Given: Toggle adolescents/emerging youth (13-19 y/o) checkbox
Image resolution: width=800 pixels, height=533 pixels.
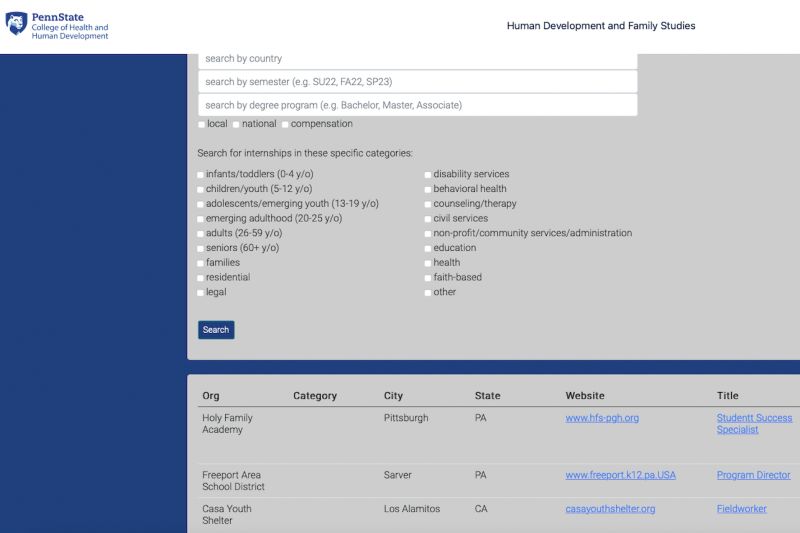Looking at the screenshot, I should coord(201,204).
